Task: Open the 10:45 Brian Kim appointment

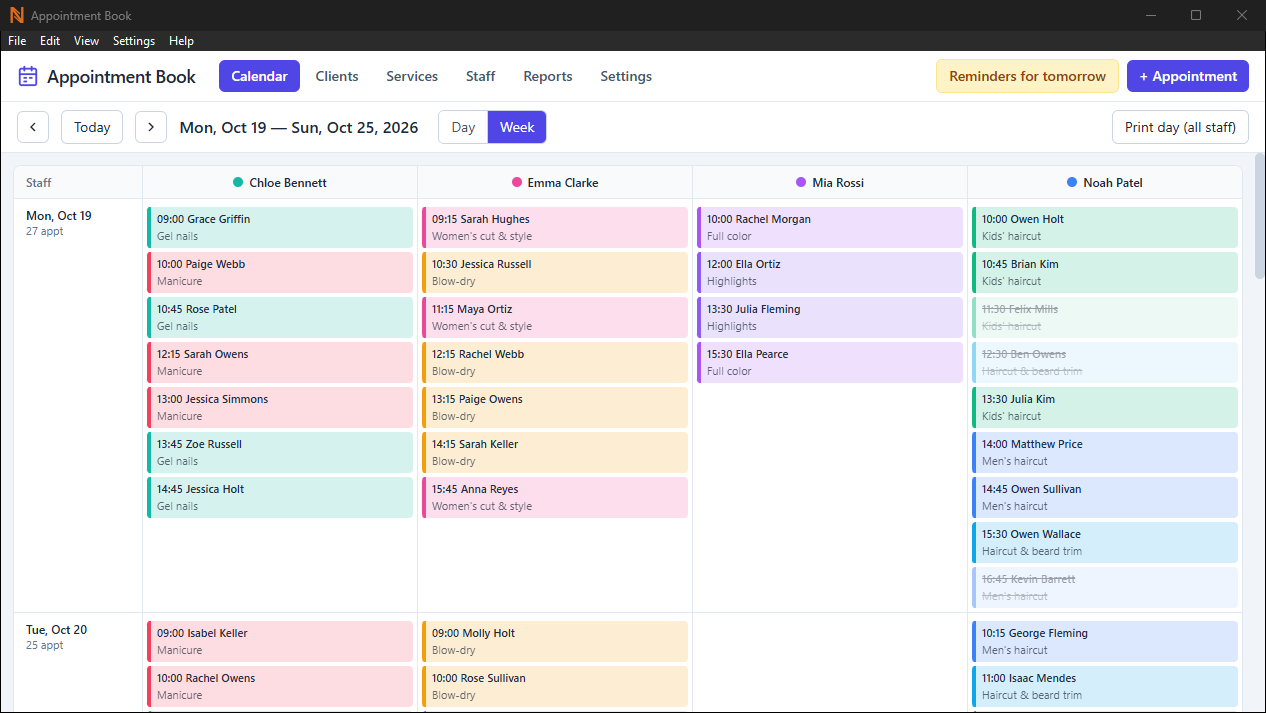Action: pyautogui.click(x=1105, y=272)
